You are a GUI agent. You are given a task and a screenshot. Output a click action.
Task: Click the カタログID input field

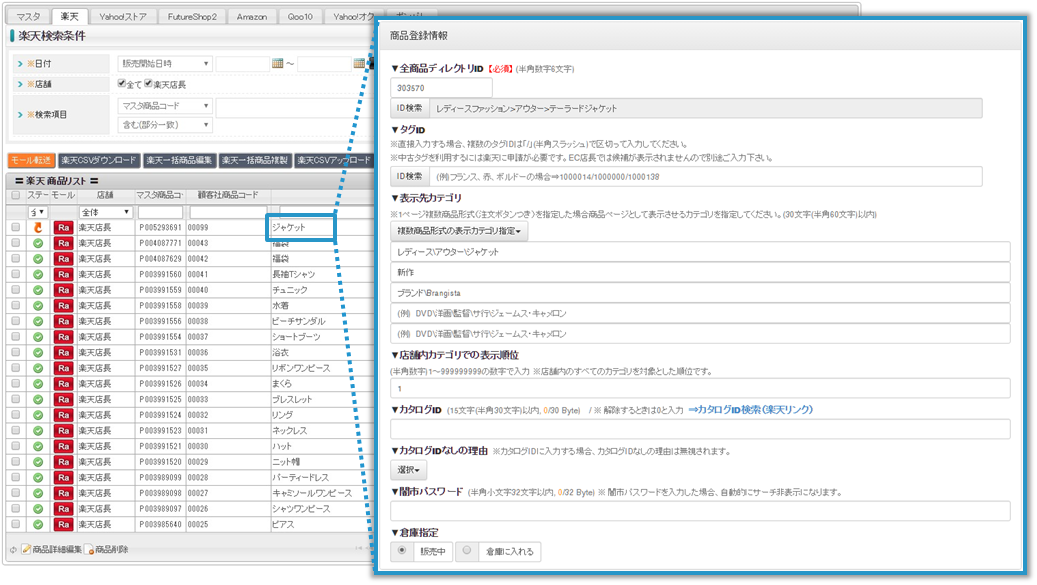coord(700,429)
